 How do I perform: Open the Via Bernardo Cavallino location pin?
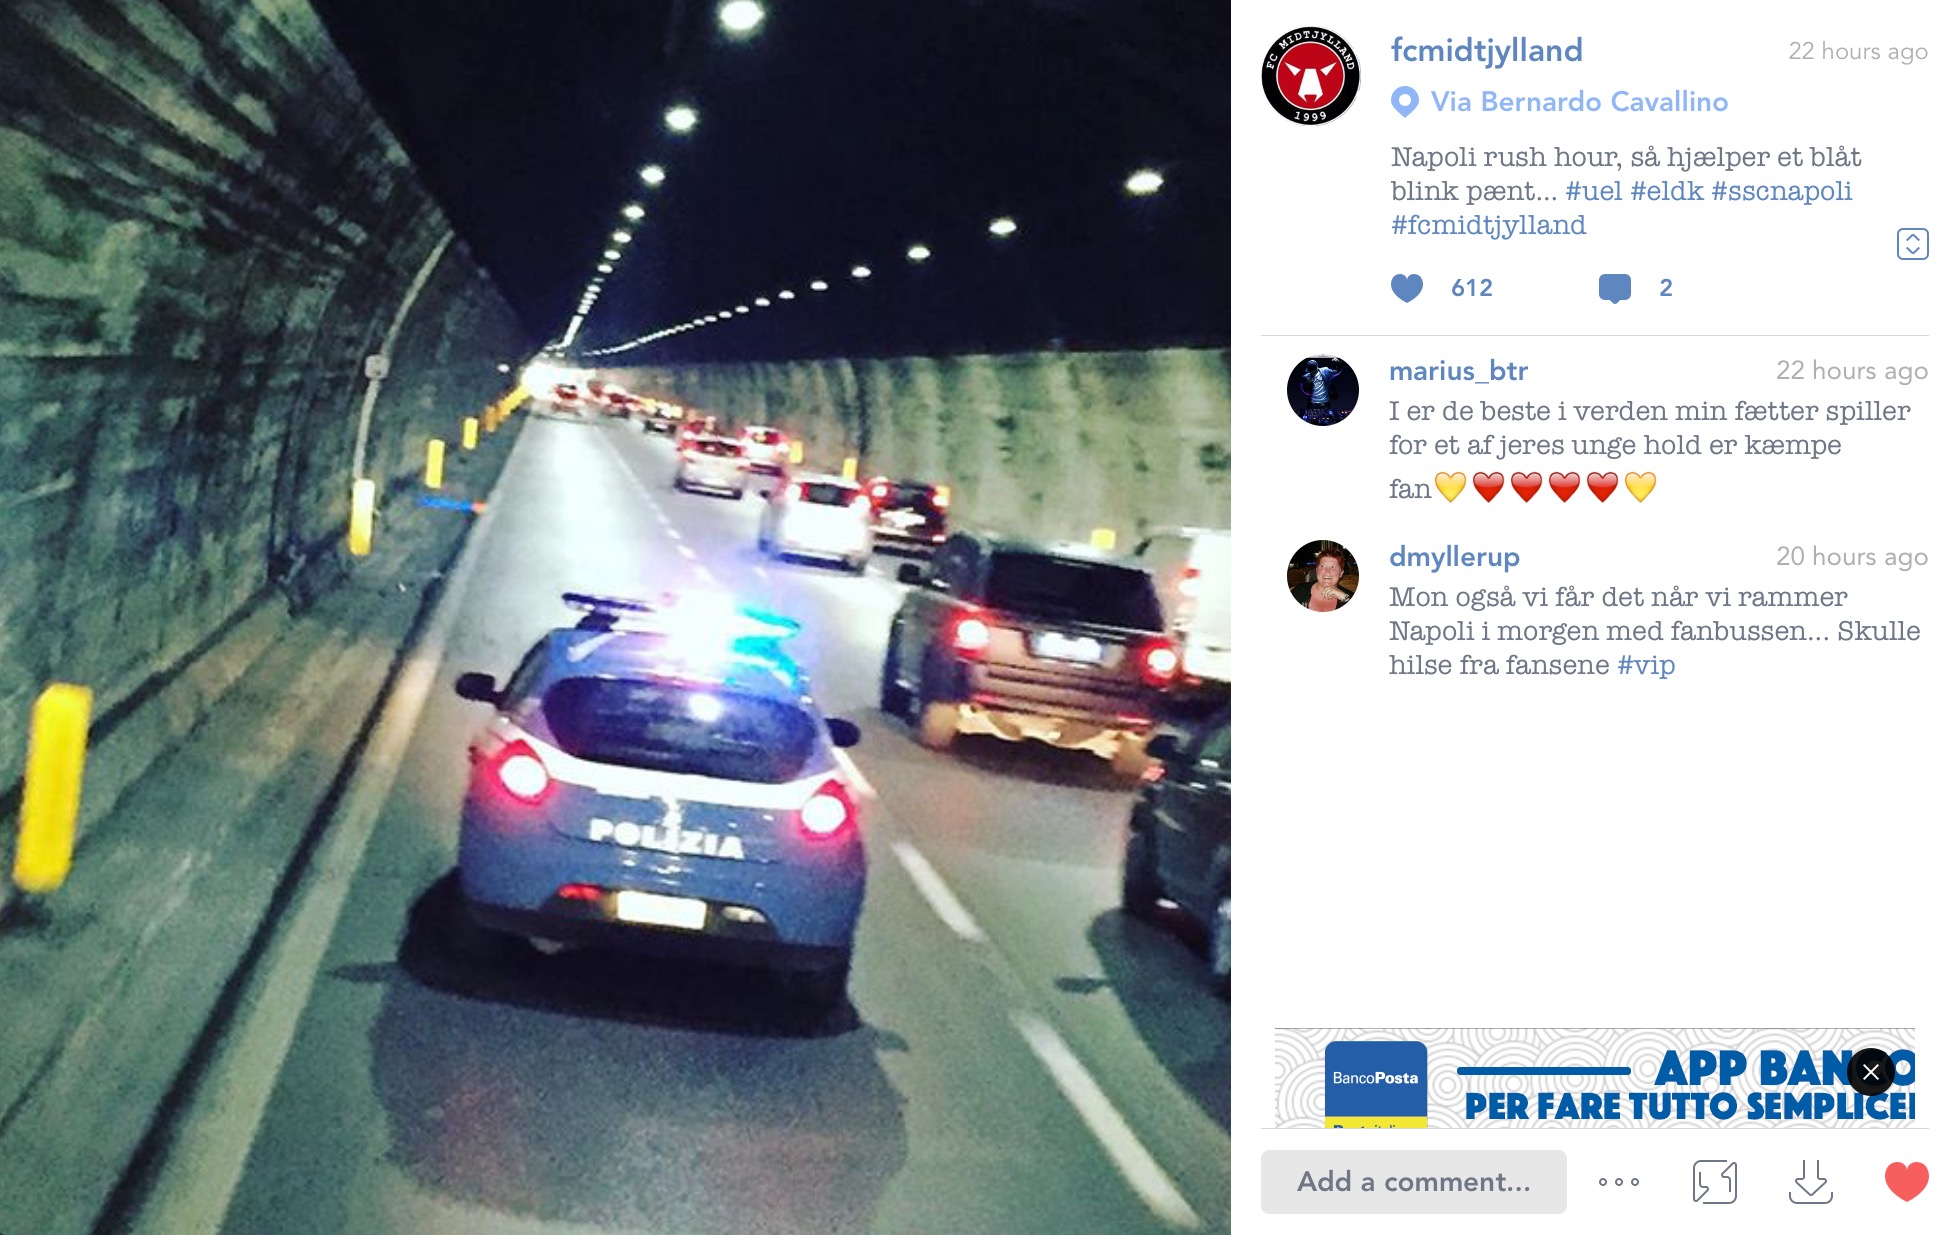(1405, 102)
